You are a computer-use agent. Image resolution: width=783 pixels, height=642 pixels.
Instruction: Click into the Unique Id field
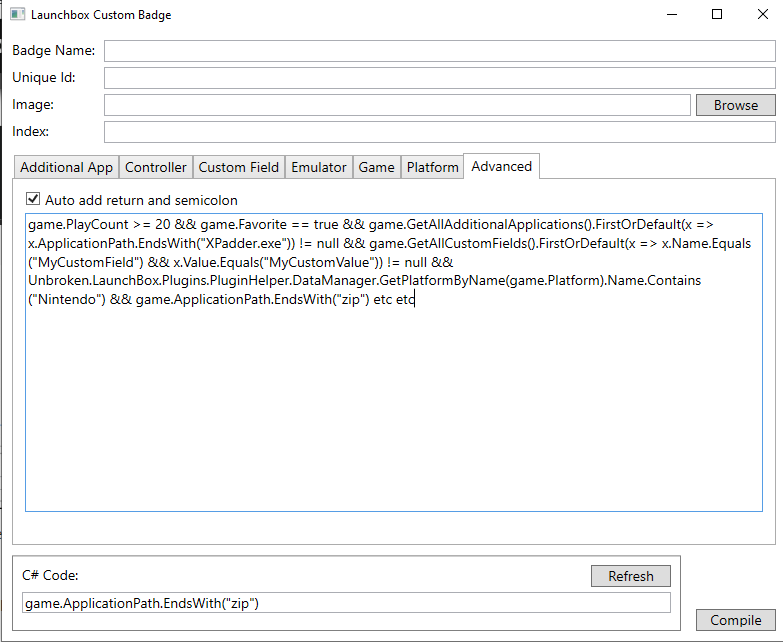[439, 78]
